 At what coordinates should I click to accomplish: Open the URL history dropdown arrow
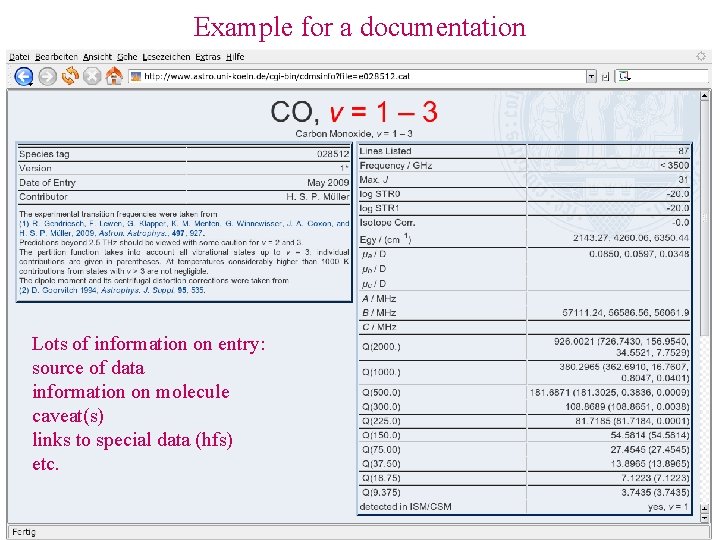click(x=591, y=77)
